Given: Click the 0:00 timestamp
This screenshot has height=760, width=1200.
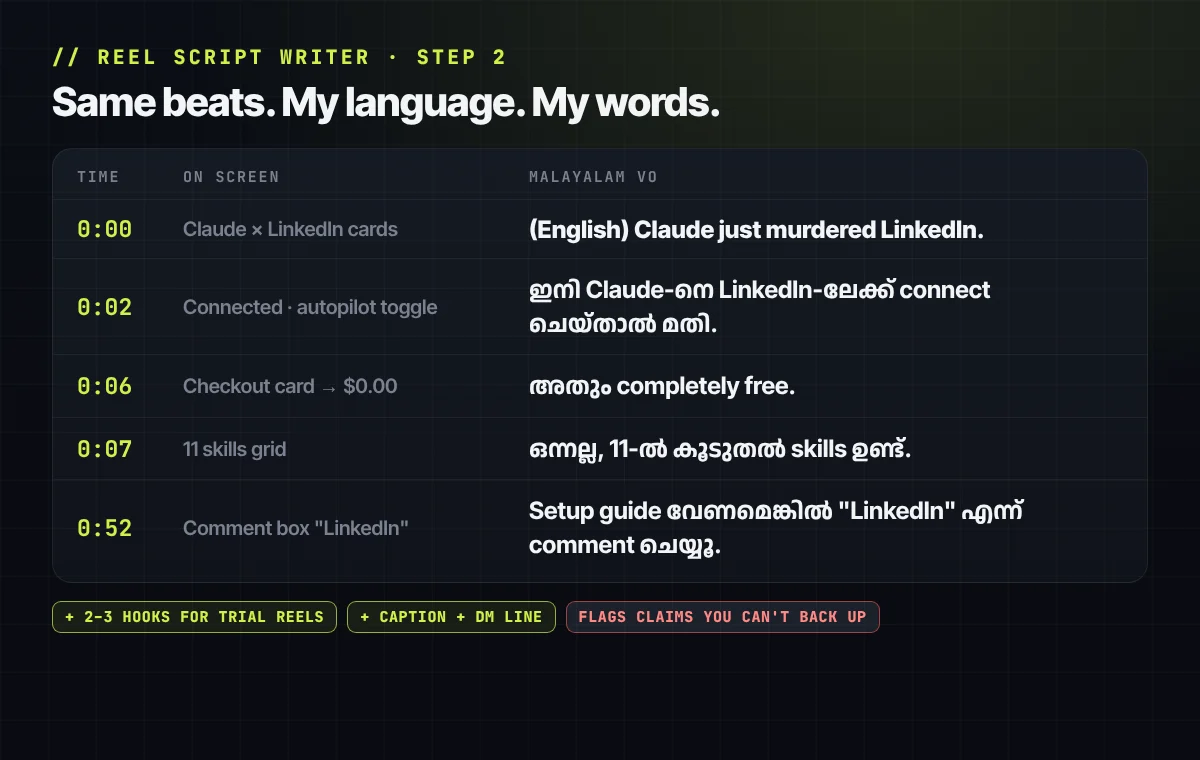Looking at the screenshot, I should pyautogui.click(x=104, y=229).
